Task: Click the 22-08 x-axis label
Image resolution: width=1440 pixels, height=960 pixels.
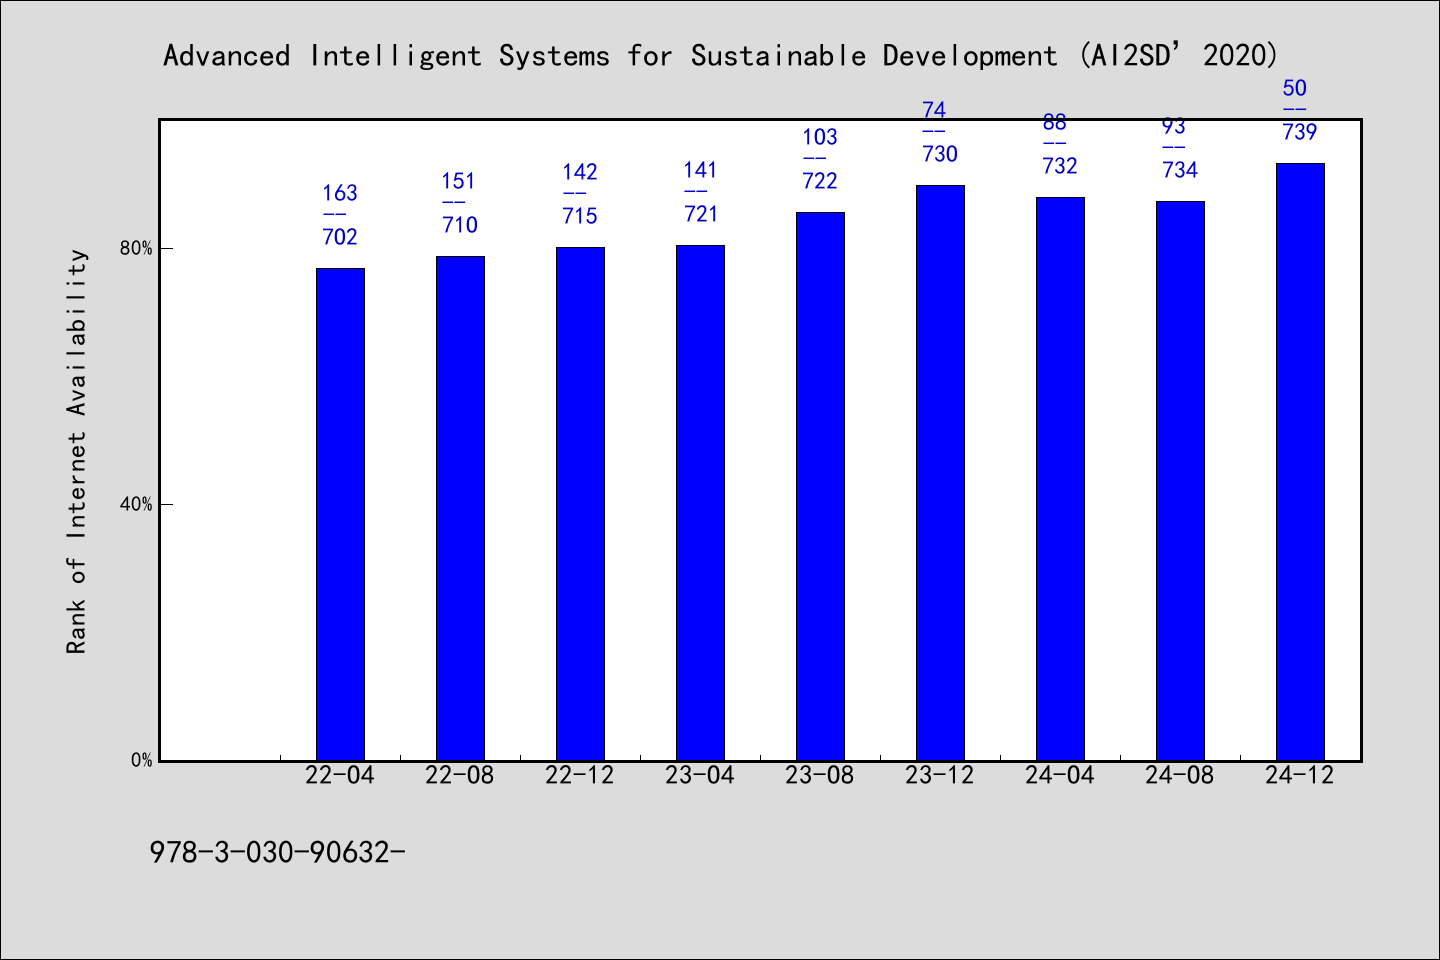Action: point(460,775)
